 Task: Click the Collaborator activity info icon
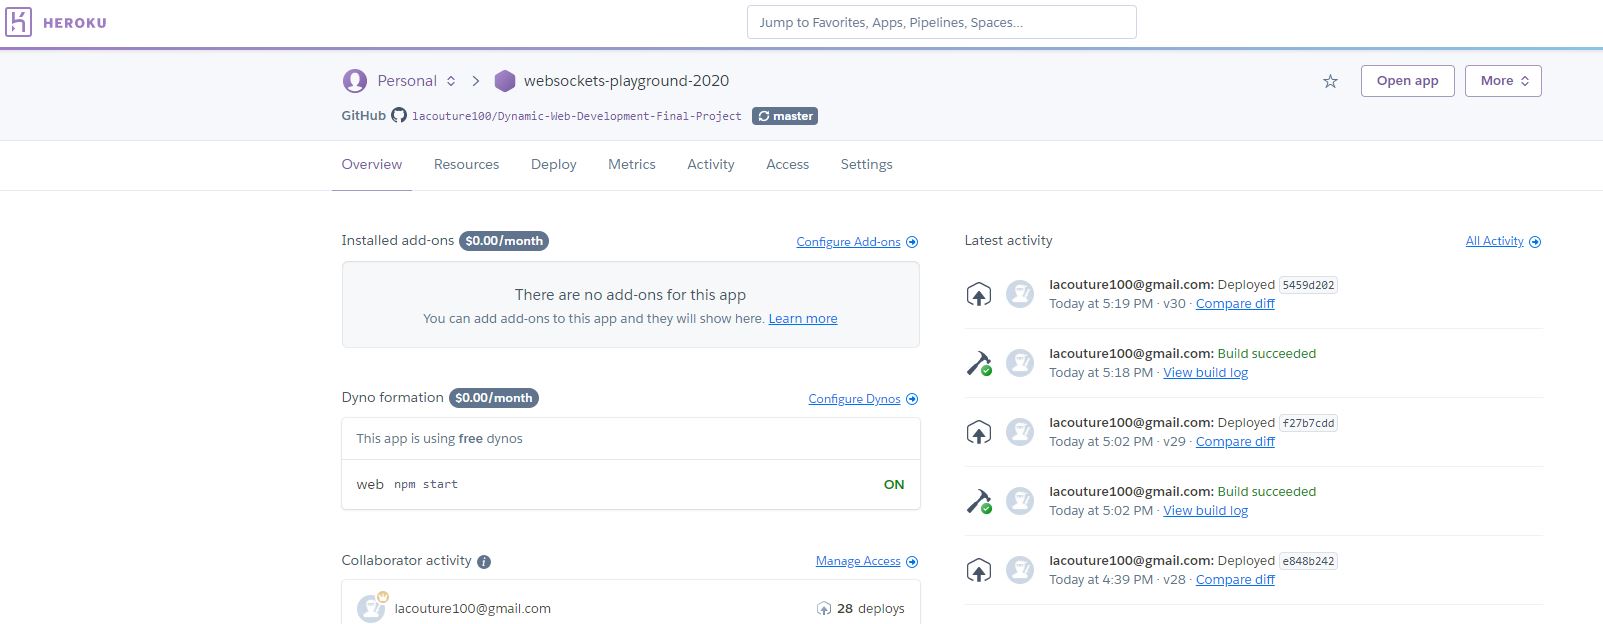[x=484, y=562]
